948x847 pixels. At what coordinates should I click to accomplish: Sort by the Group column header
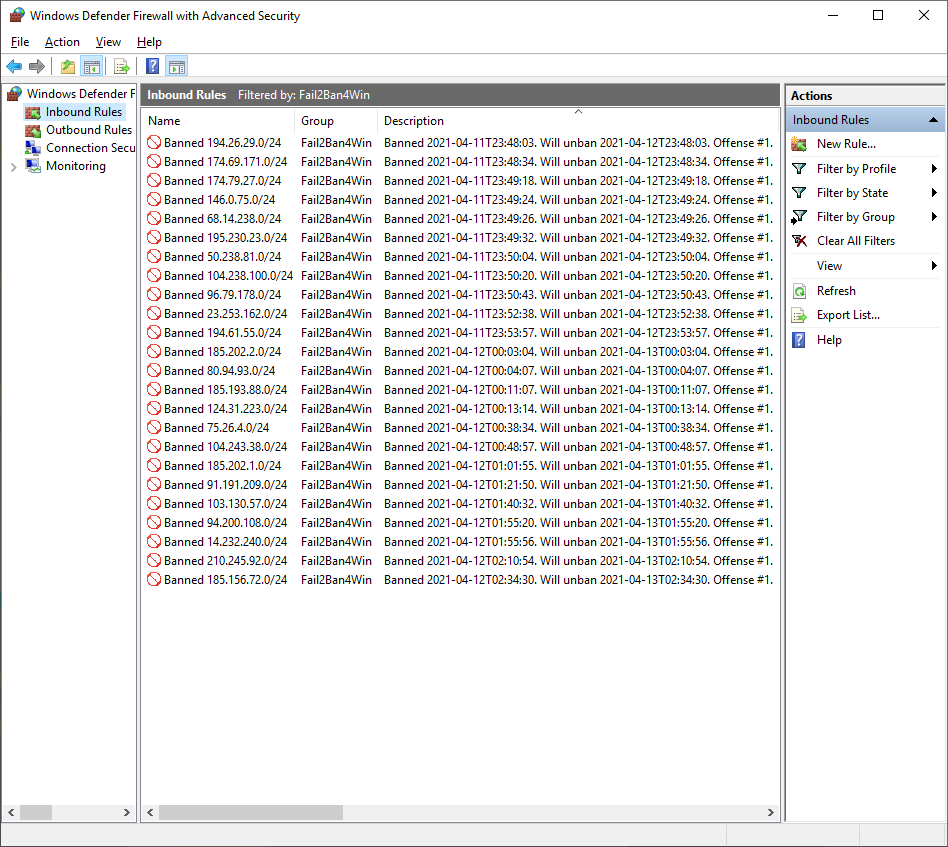[x=336, y=121]
